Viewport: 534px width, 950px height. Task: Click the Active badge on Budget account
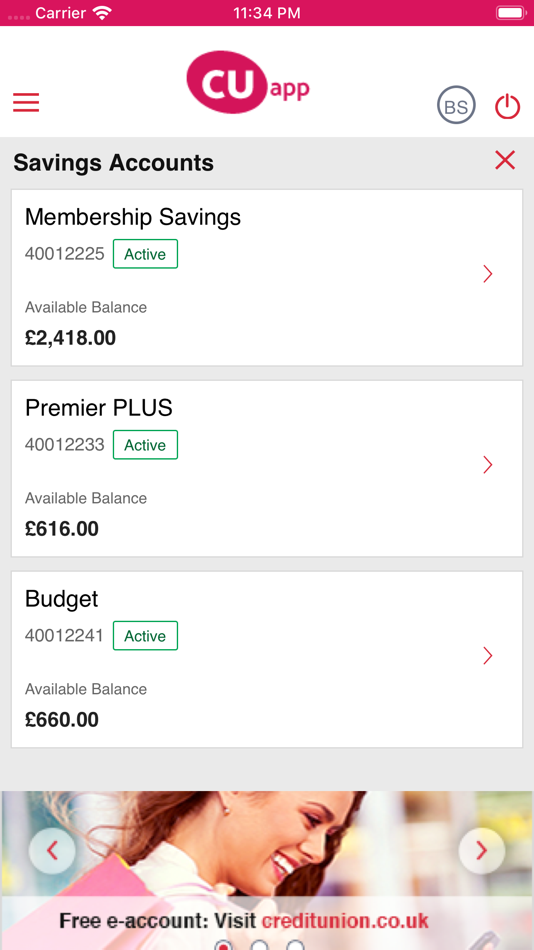click(145, 636)
